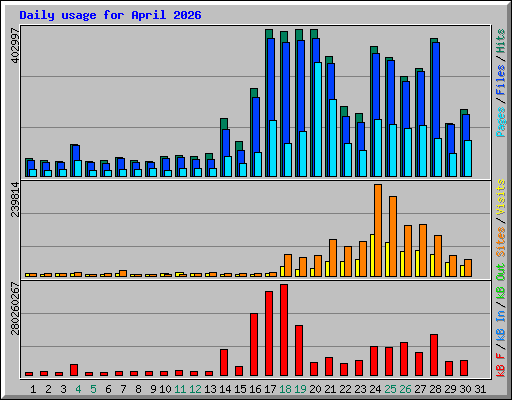Click the red kB bar for day 14
Screen dimensions: 512x400
click(224, 363)
